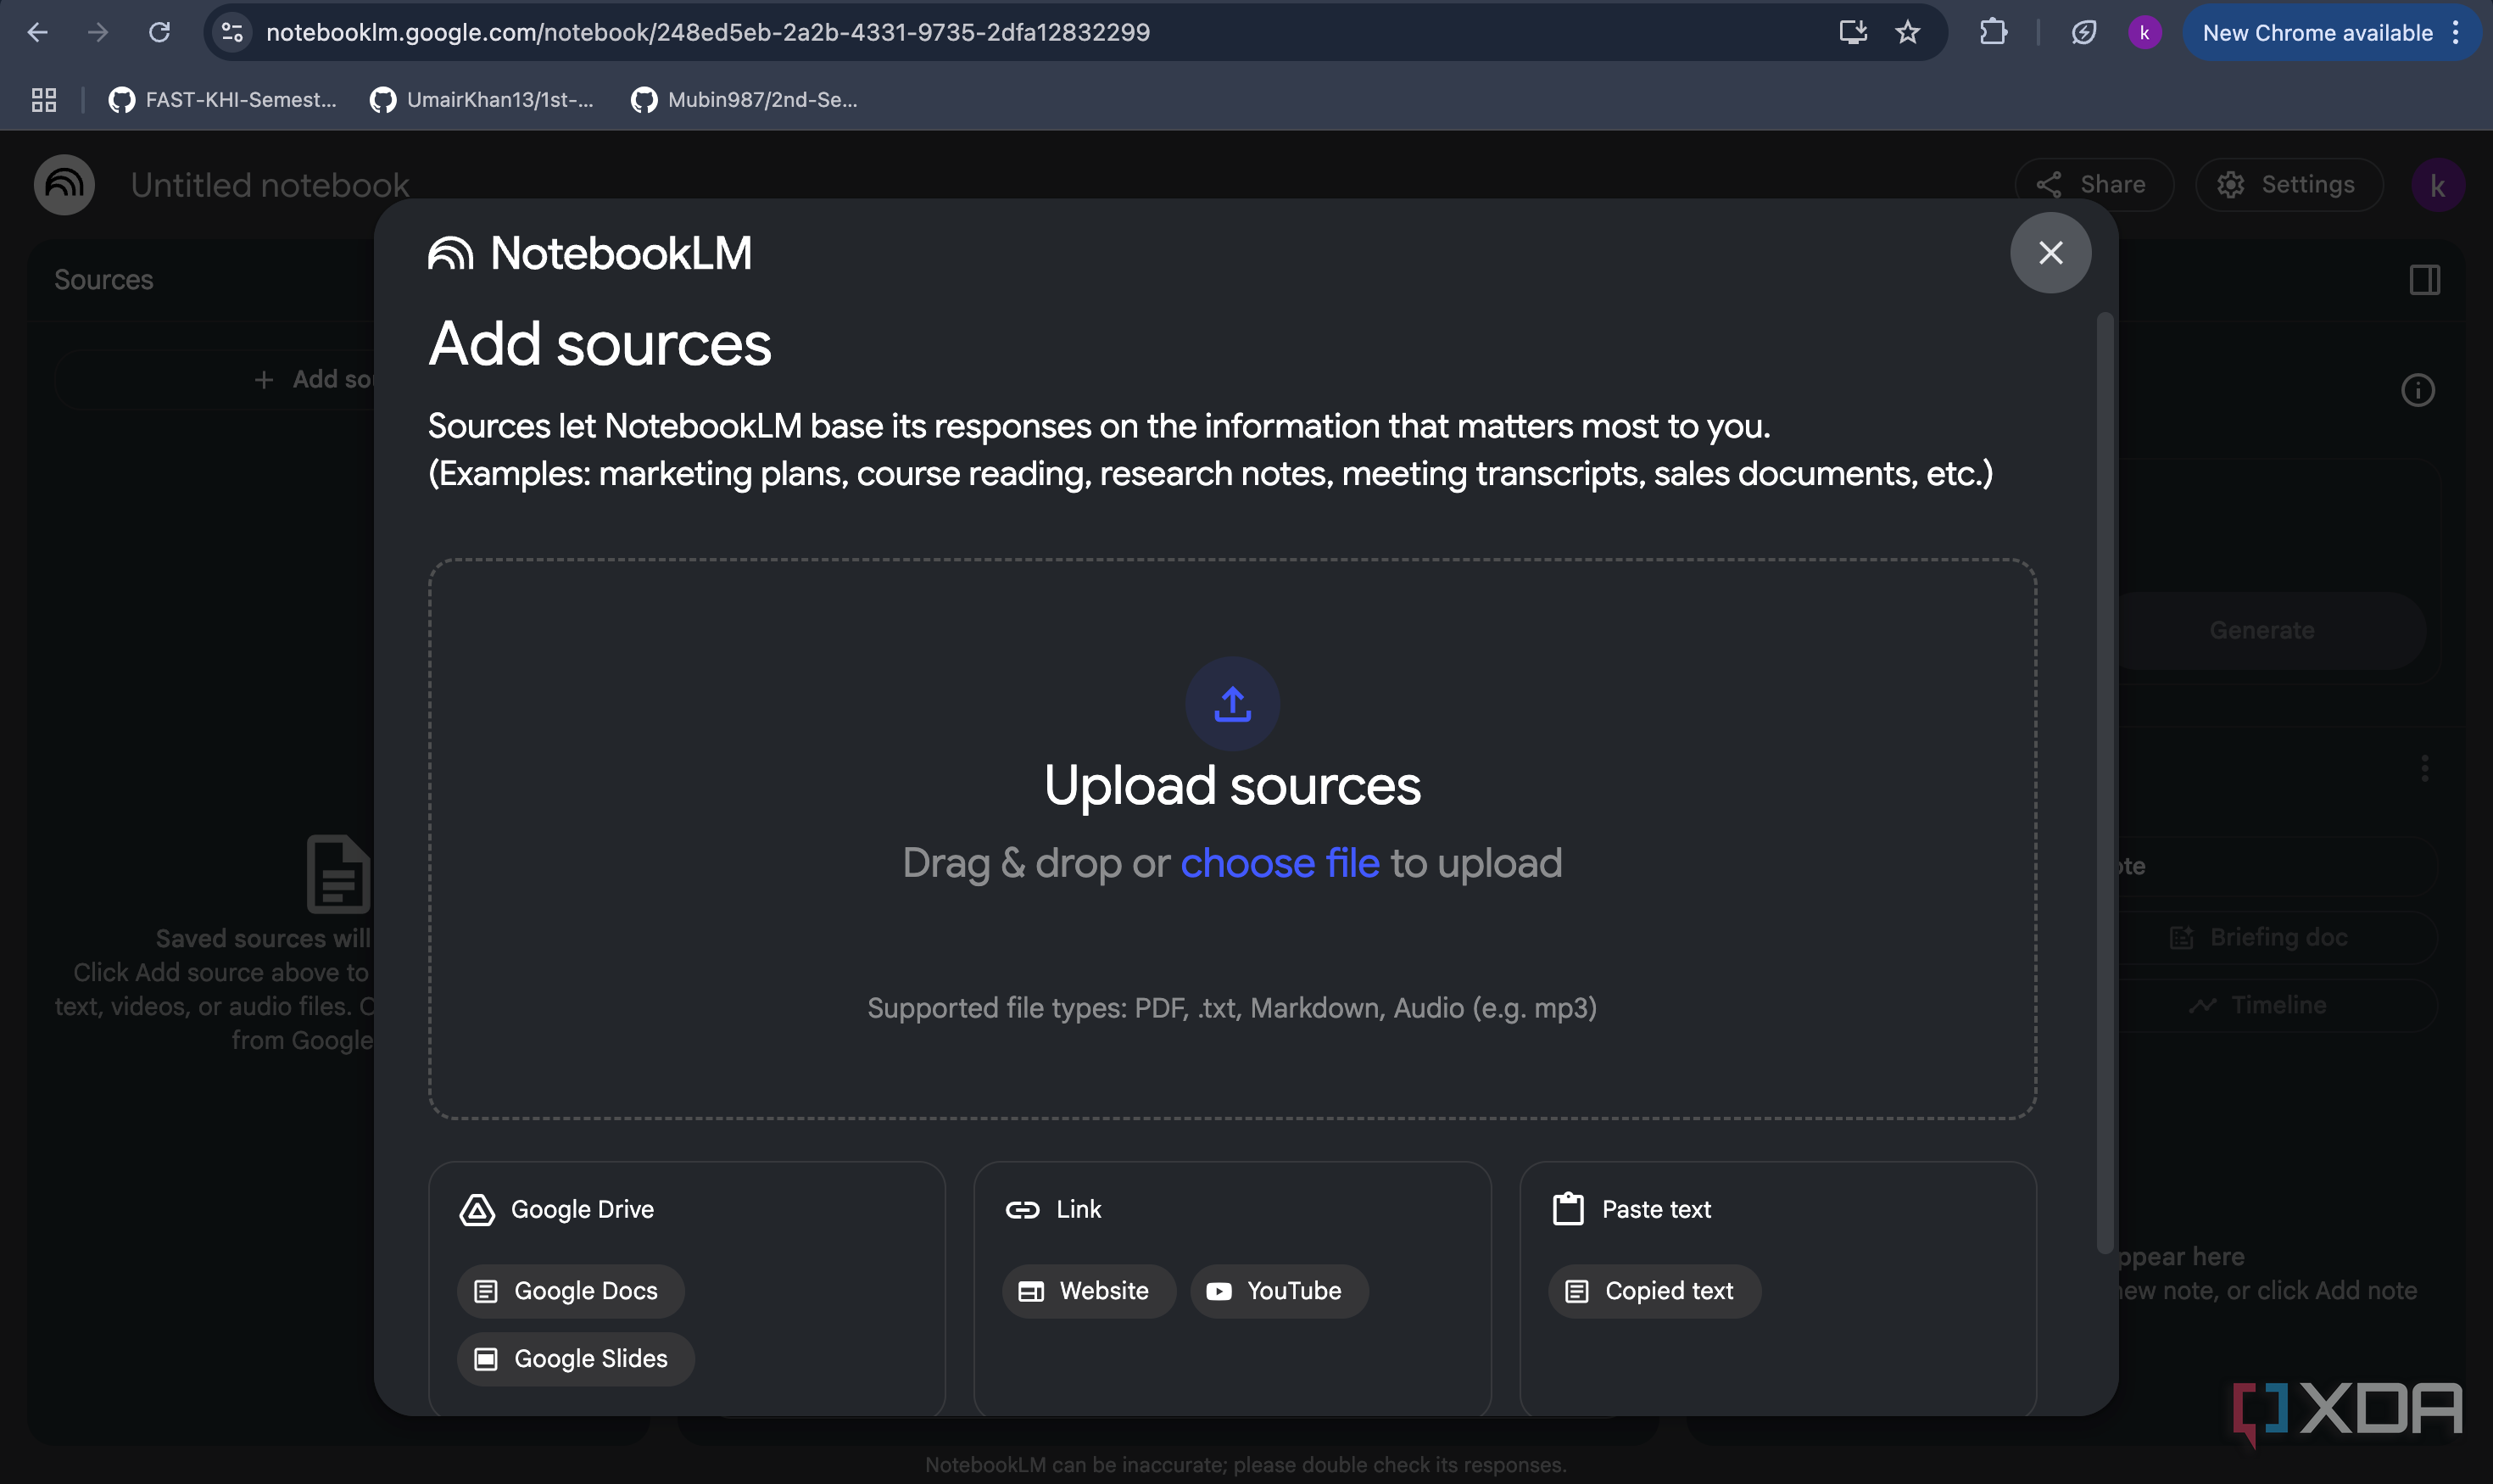Click the Google Drive triangle icon
Viewport: 2493px width, 1484px height.
[x=477, y=1210]
